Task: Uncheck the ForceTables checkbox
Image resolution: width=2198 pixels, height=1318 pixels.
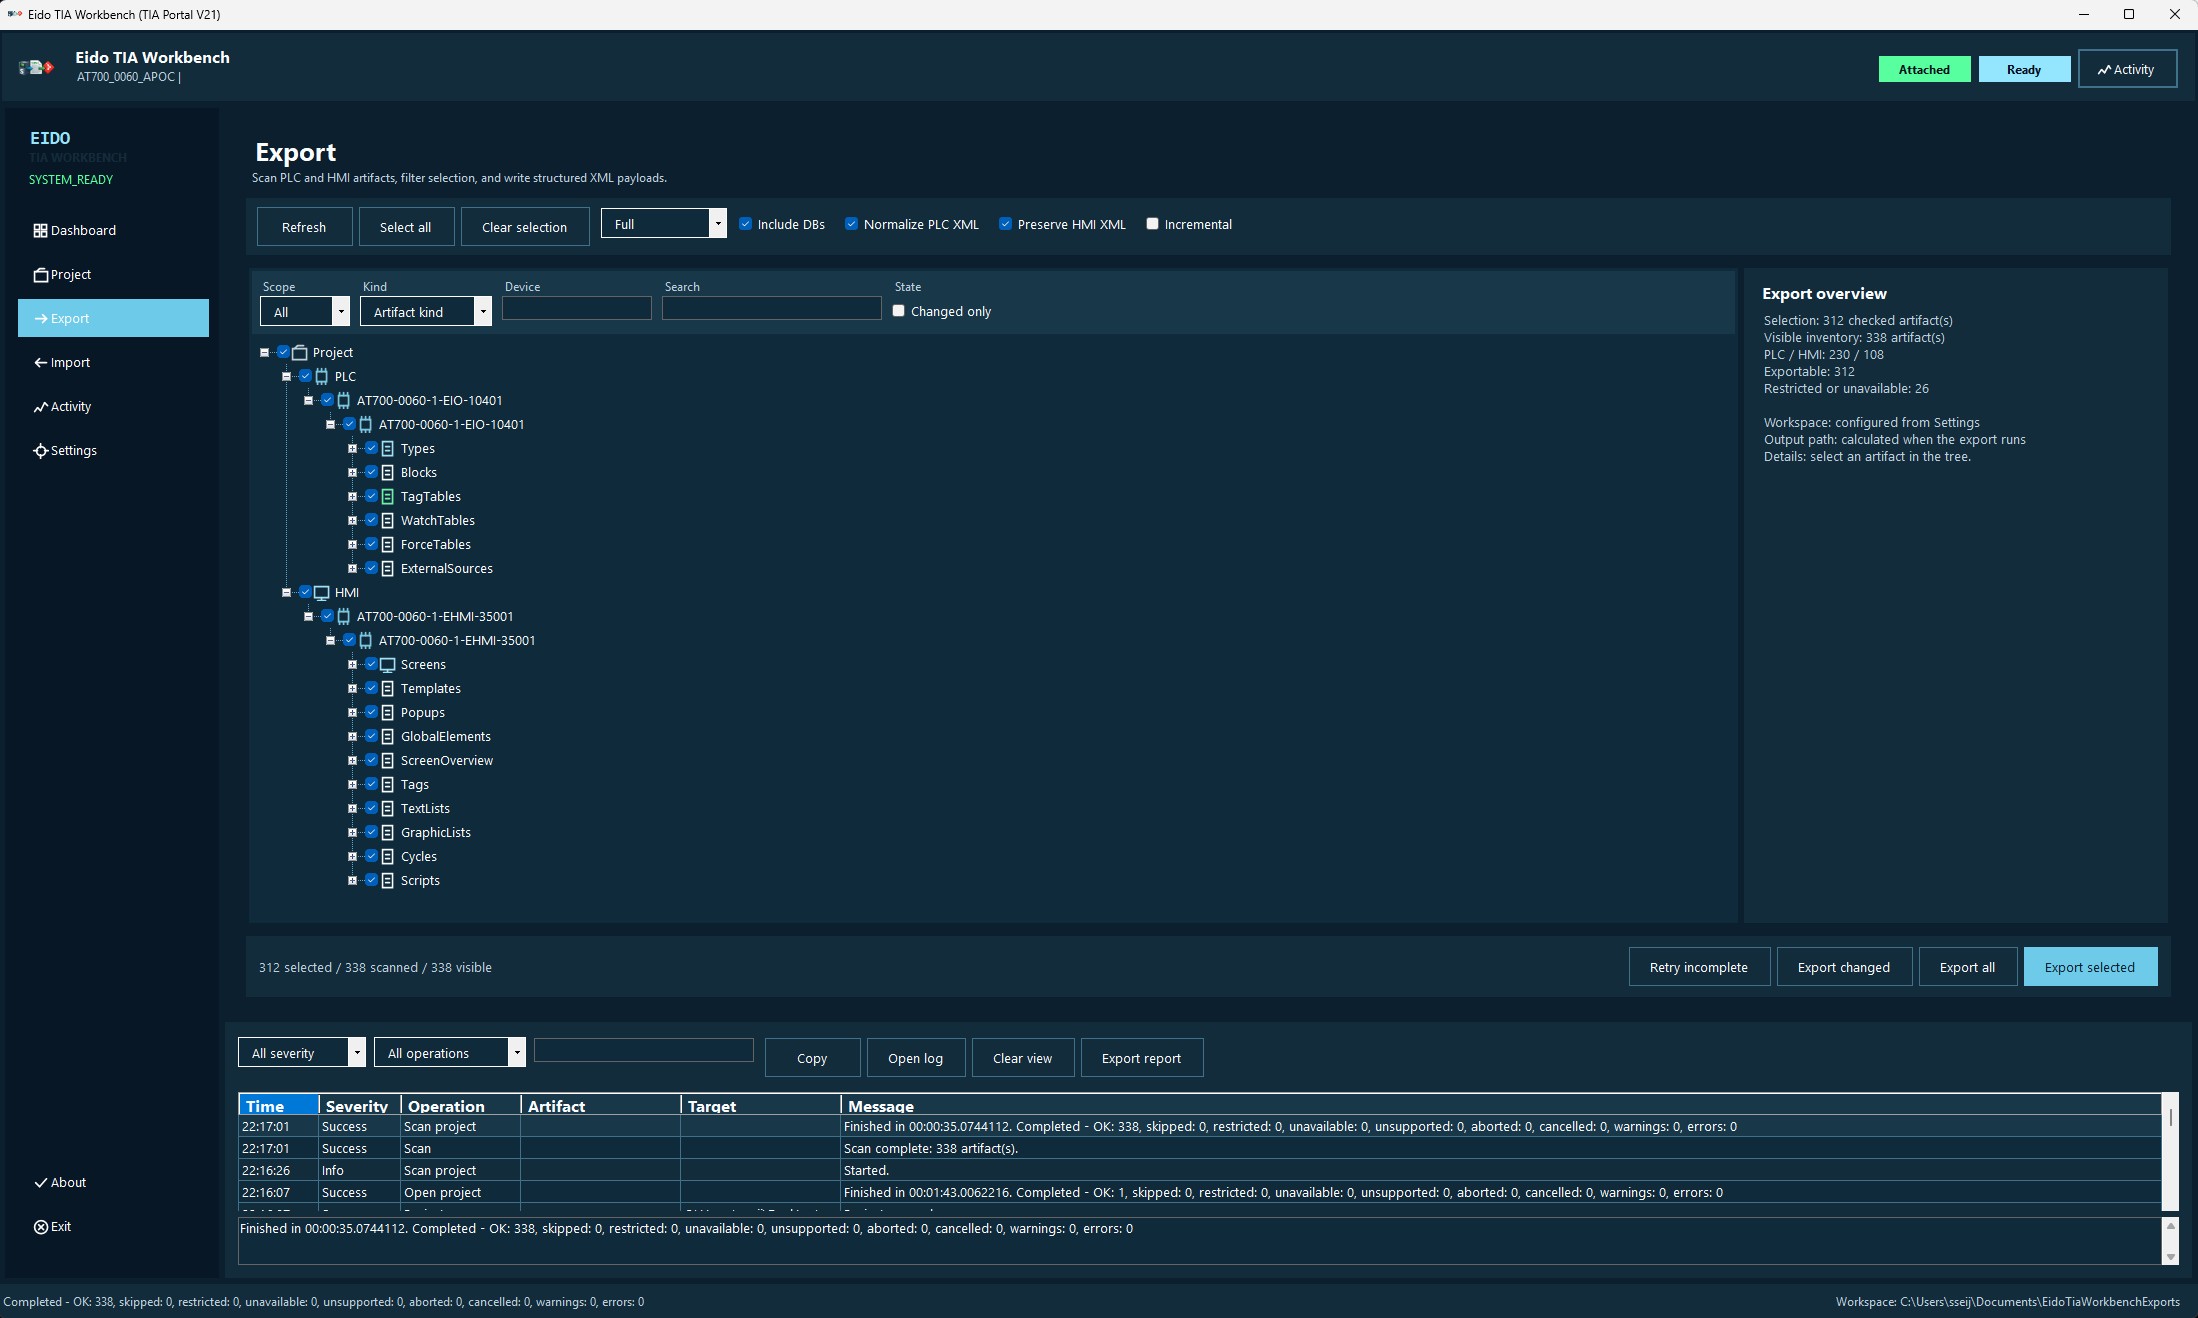Action: tap(371, 544)
